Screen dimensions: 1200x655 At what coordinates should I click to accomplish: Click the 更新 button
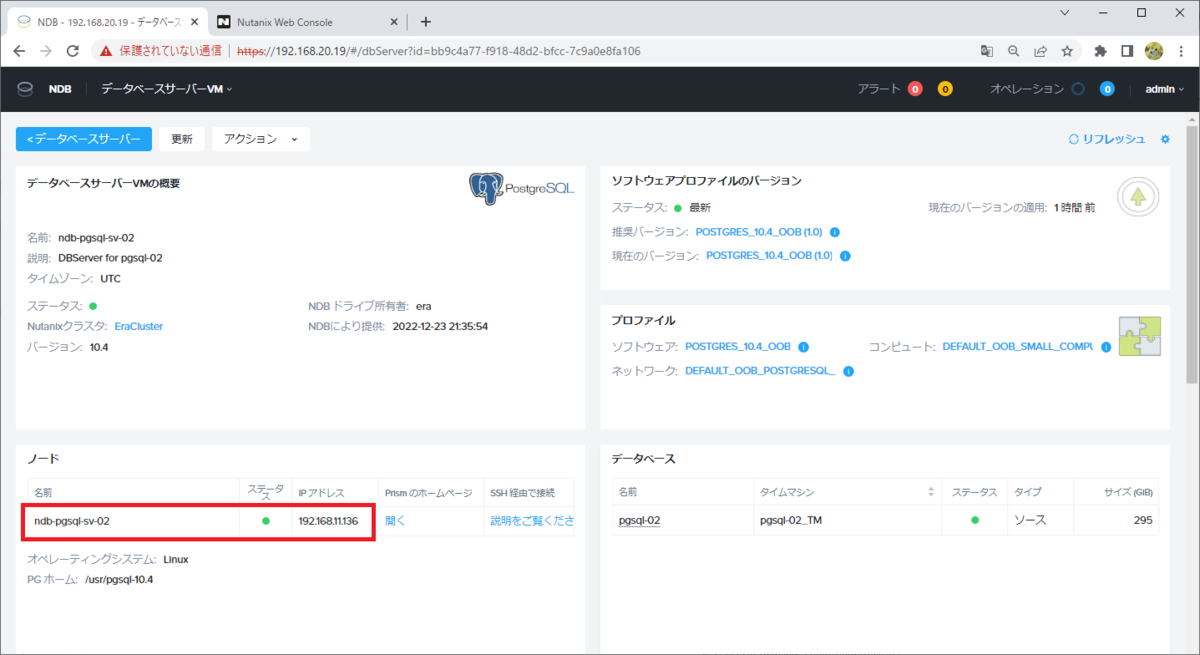point(182,139)
